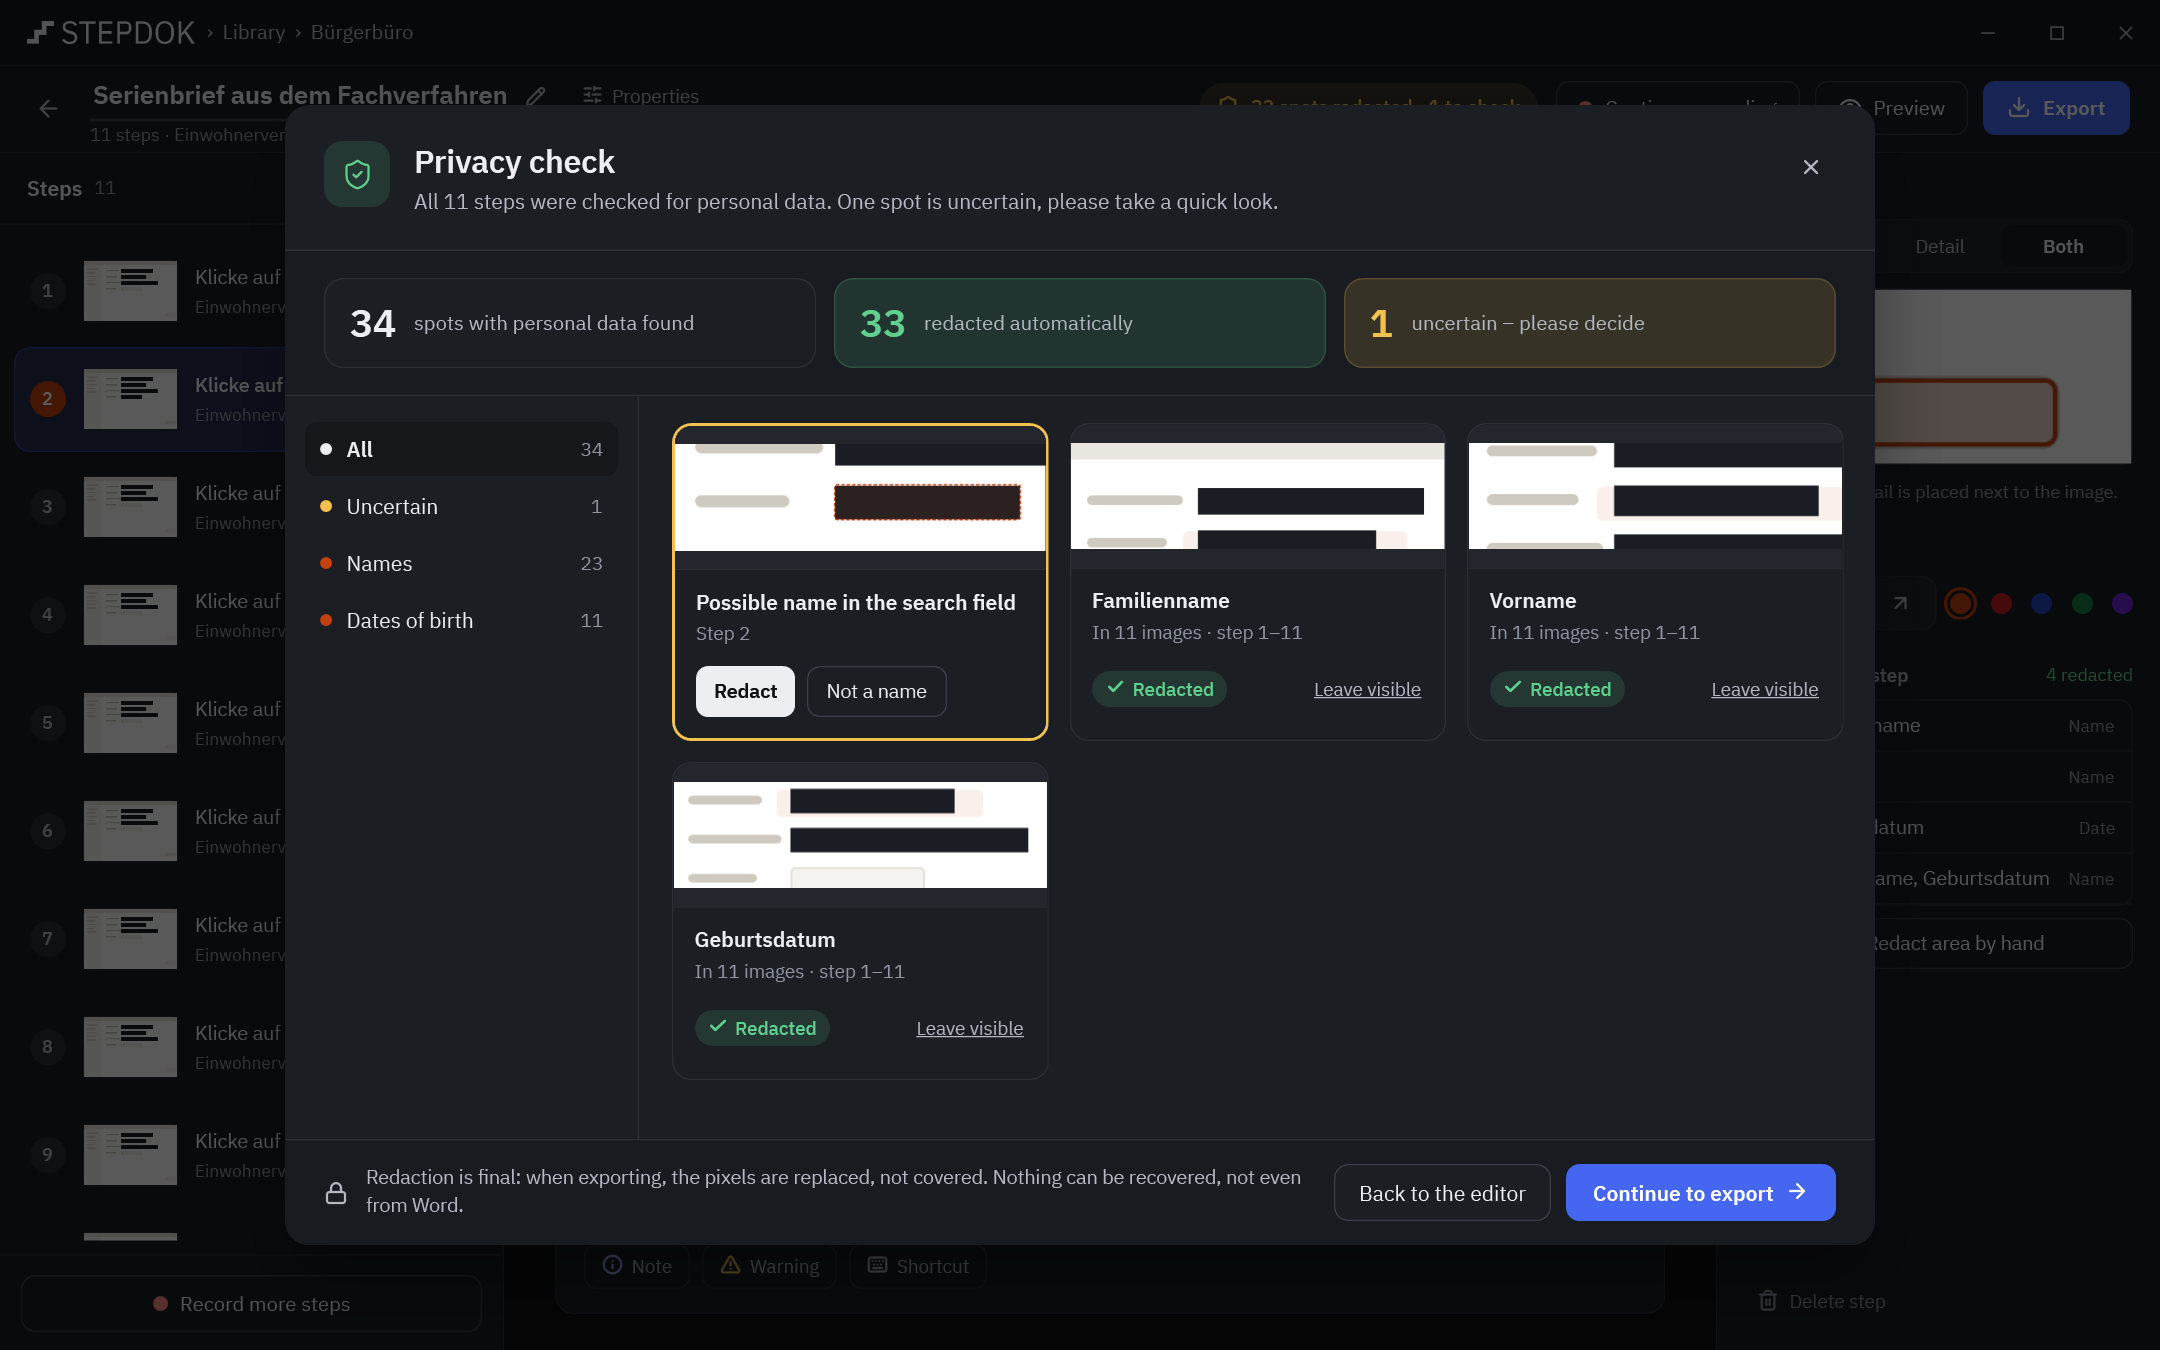Select the purple color swatch
The height and width of the screenshot is (1350, 2160).
pos(2122,603)
